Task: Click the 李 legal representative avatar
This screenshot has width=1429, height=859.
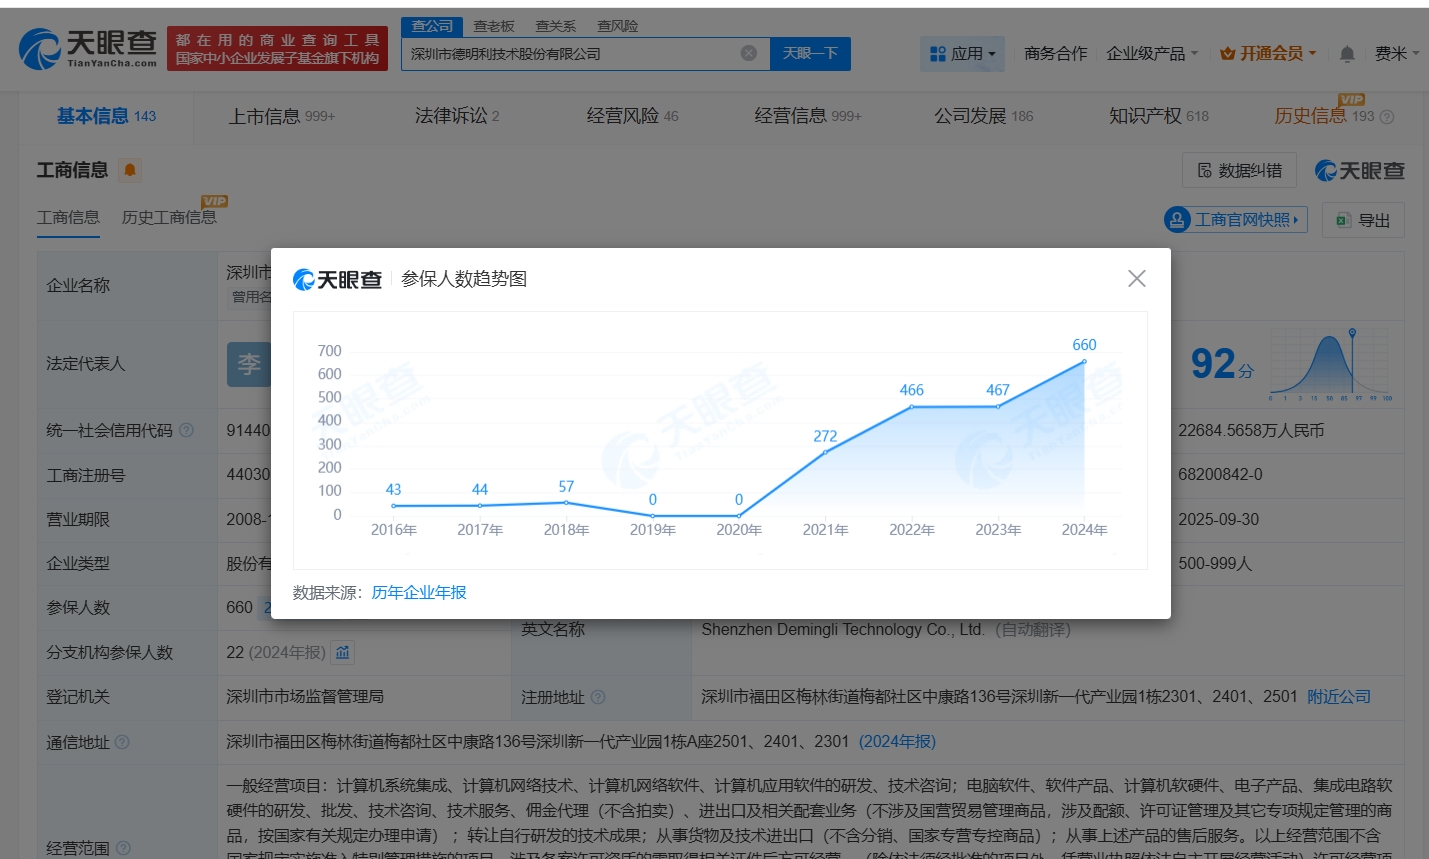Action: point(249,364)
